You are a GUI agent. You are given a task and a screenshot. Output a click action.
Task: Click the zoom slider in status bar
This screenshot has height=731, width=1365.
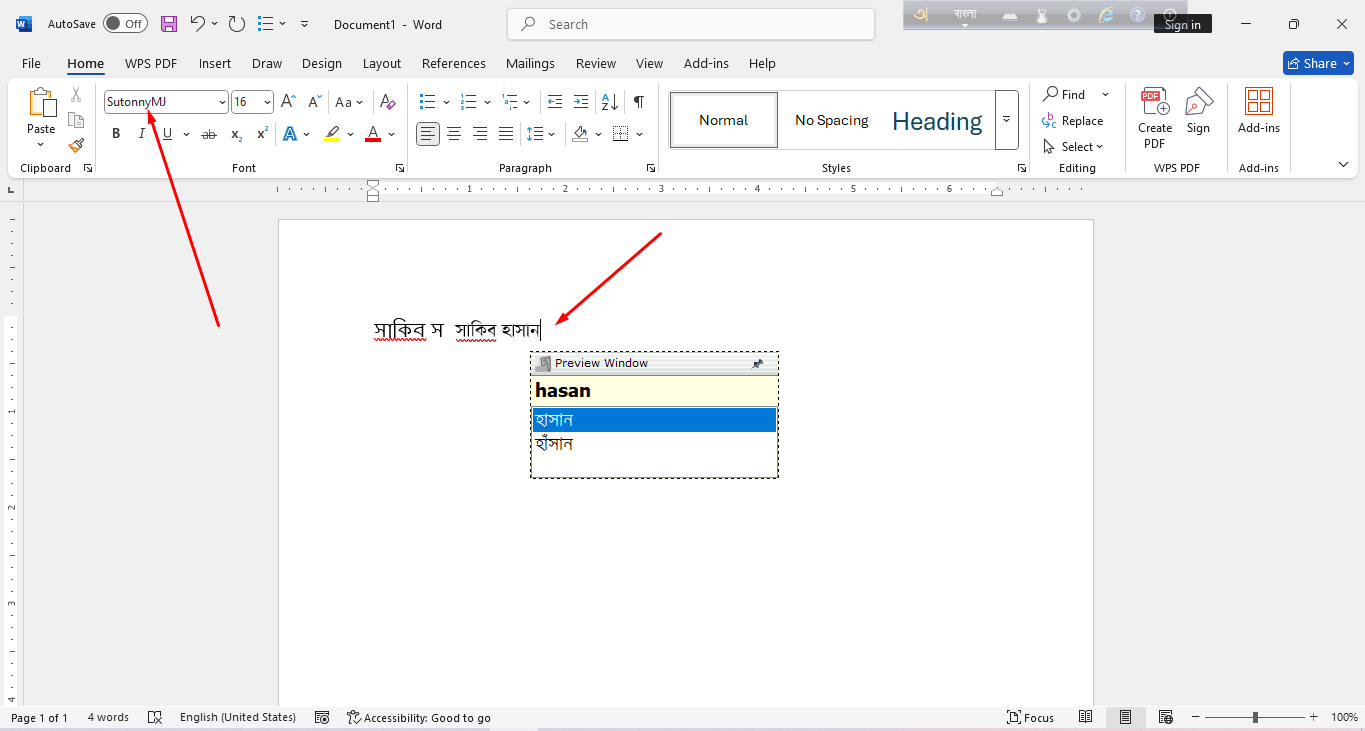tap(1255, 717)
